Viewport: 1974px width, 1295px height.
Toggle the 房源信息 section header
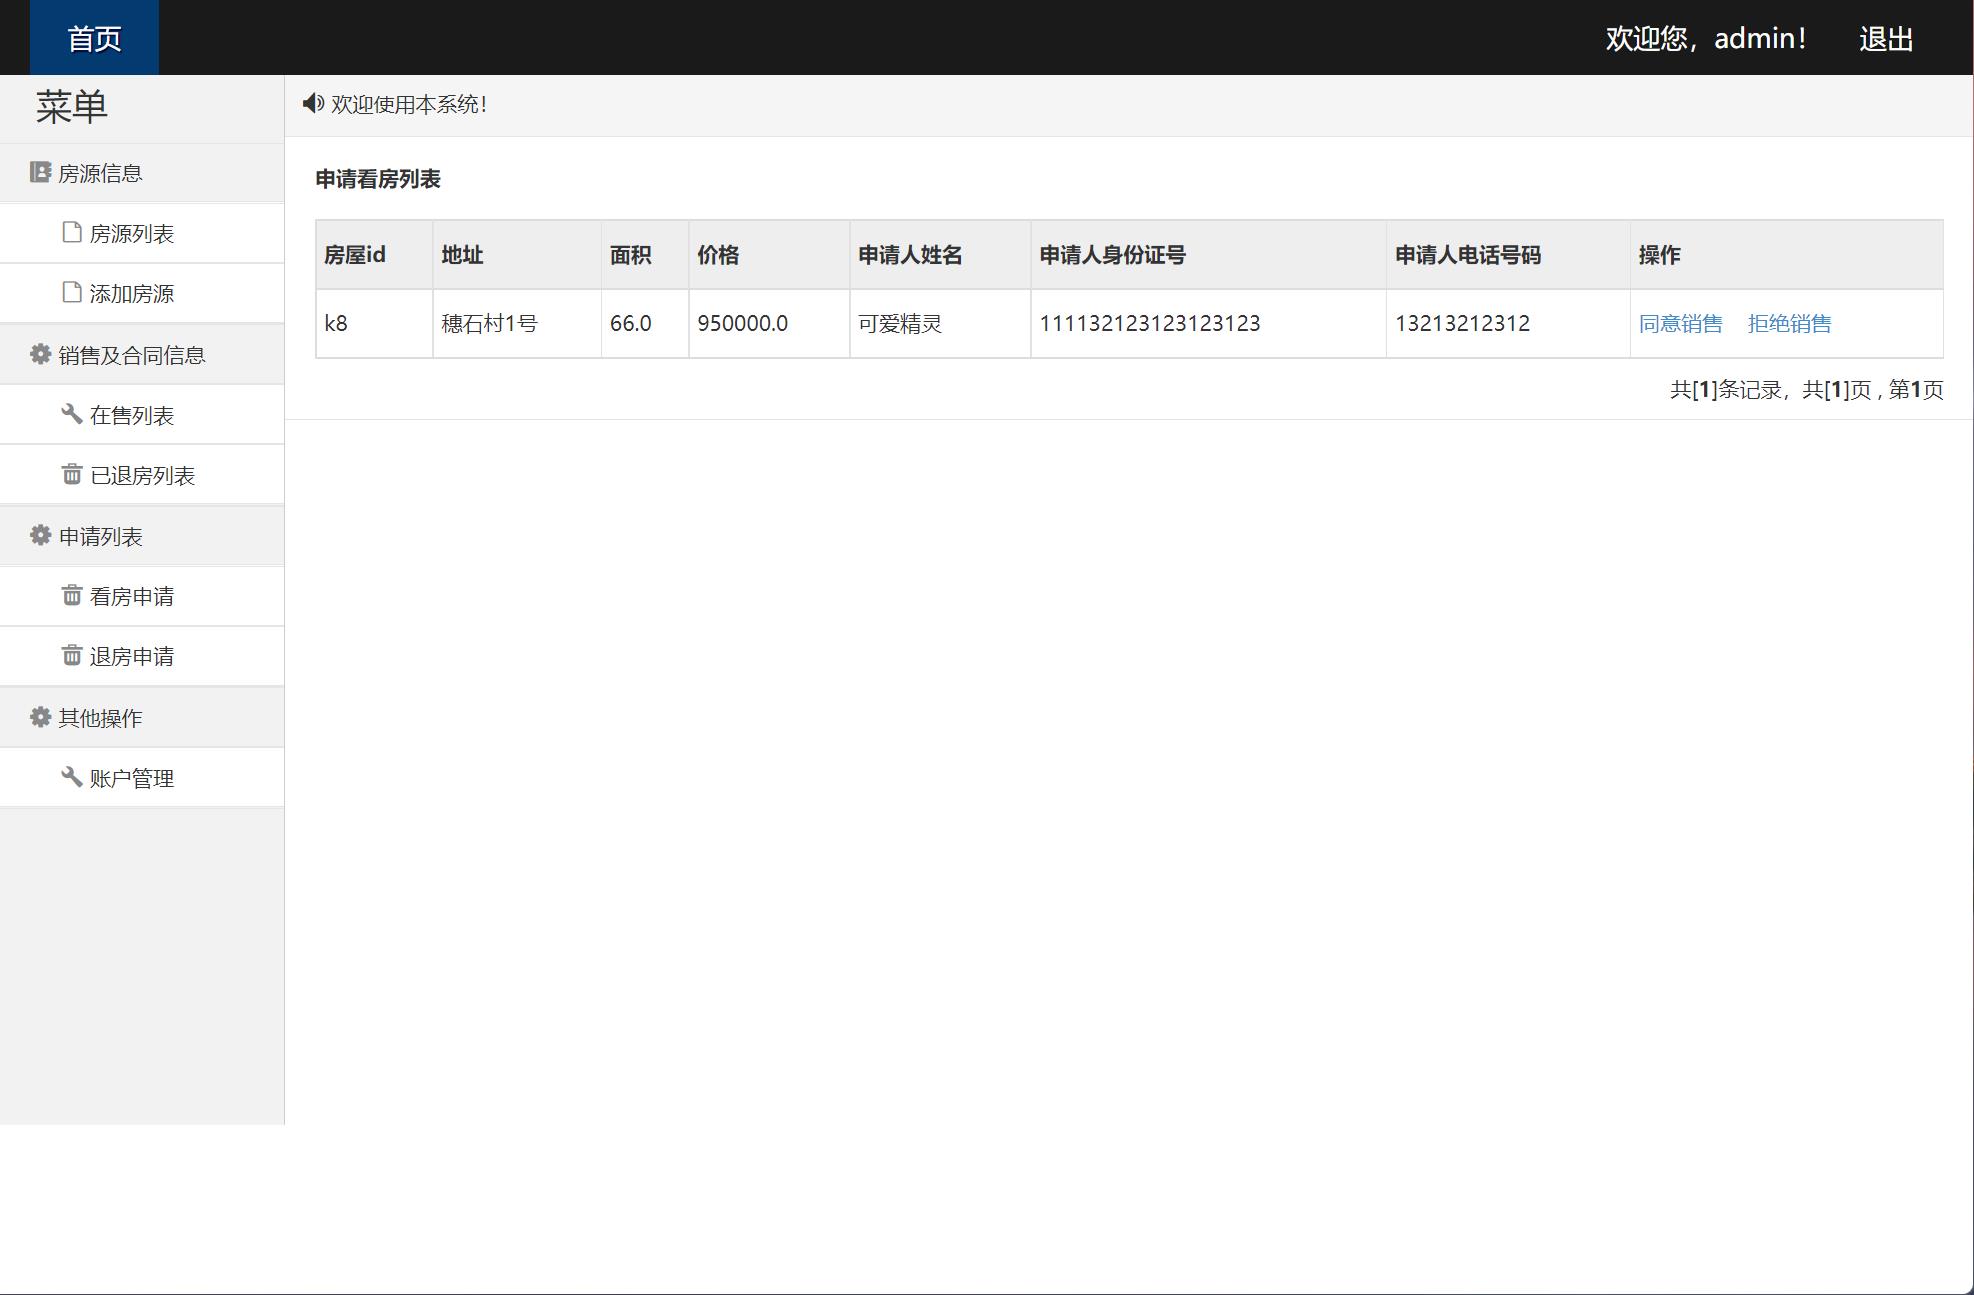100,174
